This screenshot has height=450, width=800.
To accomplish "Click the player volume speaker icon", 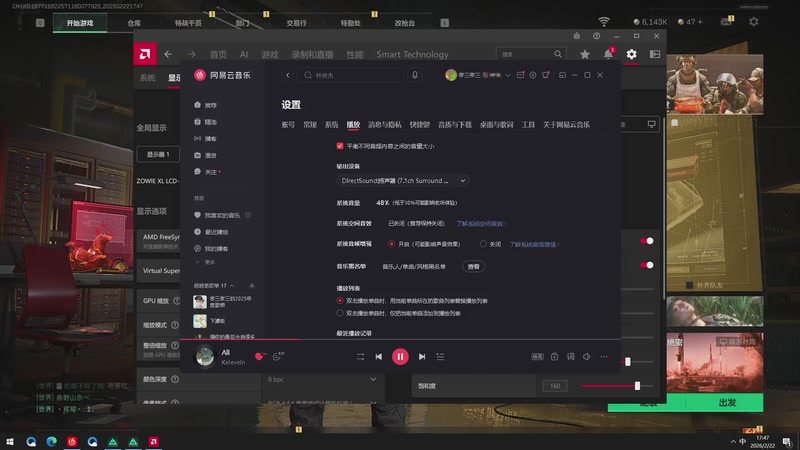I will pyautogui.click(x=587, y=357).
